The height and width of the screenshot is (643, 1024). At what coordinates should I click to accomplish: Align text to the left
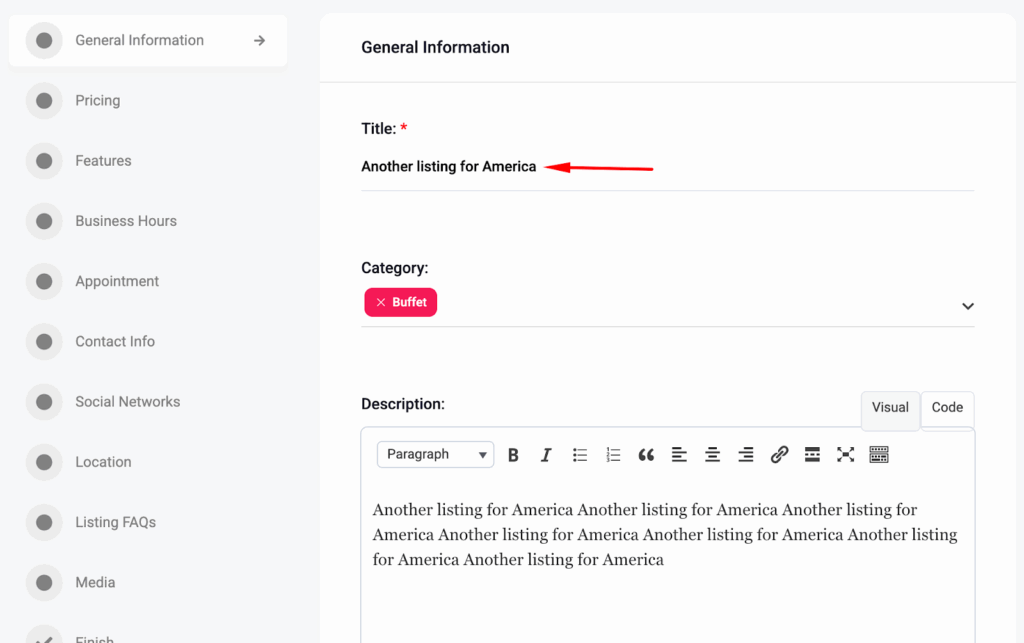[x=679, y=455]
